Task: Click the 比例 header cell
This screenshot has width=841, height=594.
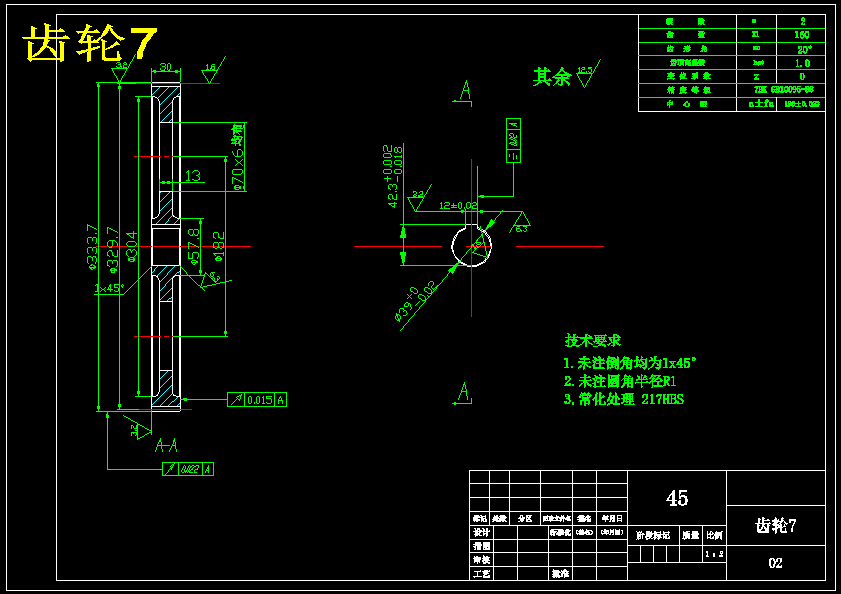Action: point(714,535)
